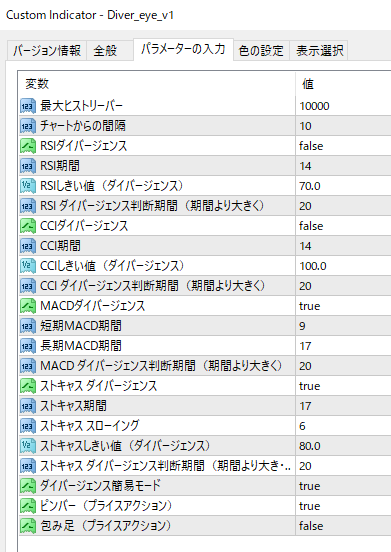Viewport: 391px width, 552px height.
Task: Click the boolean icon beside 包み足
Action: pos(28,526)
